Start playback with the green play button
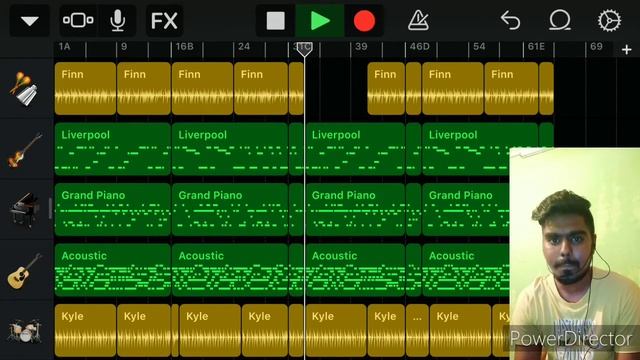Image resolution: width=640 pixels, height=360 pixels. coord(320,21)
